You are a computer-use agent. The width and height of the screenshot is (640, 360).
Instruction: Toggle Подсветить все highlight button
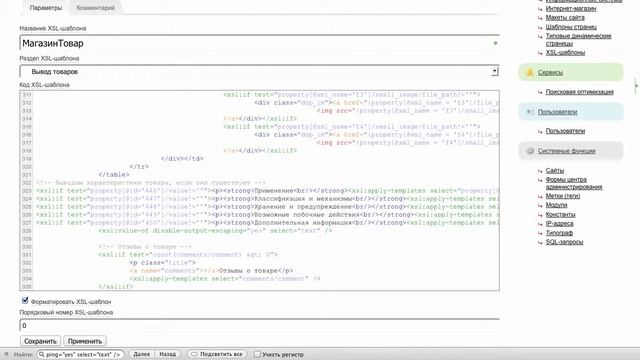coord(217,354)
